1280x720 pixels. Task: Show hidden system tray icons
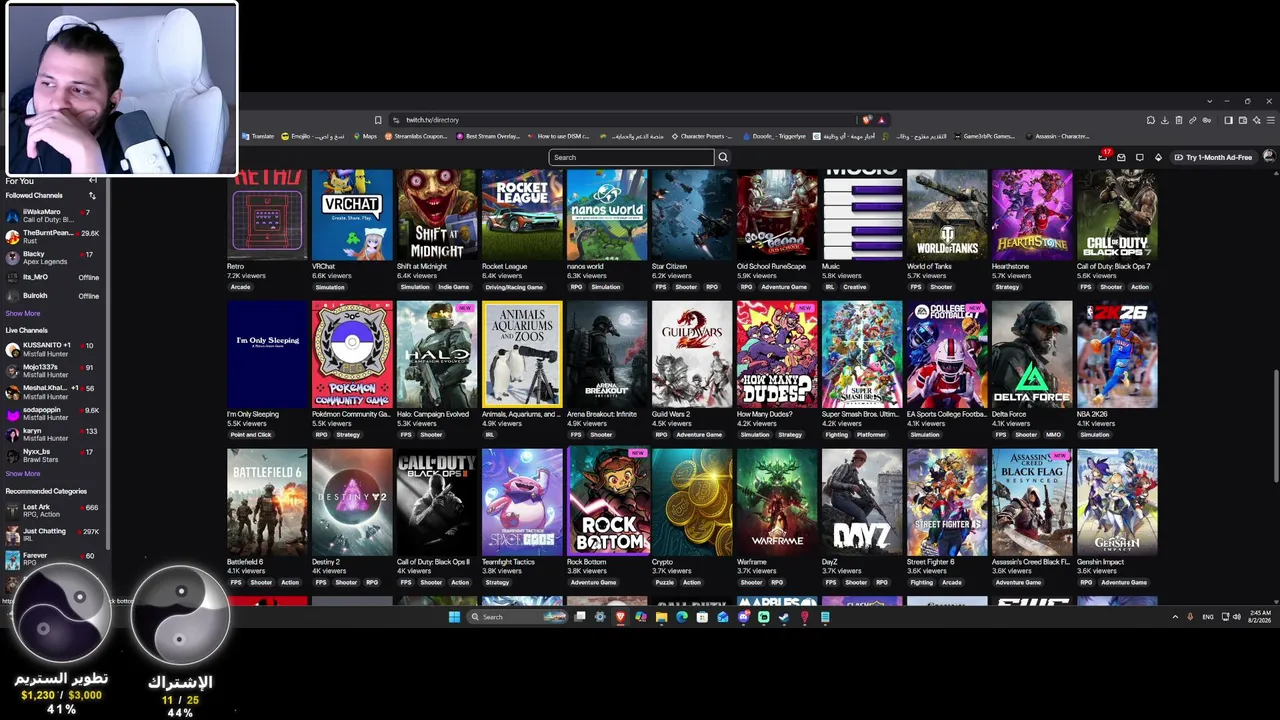point(1175,617)
